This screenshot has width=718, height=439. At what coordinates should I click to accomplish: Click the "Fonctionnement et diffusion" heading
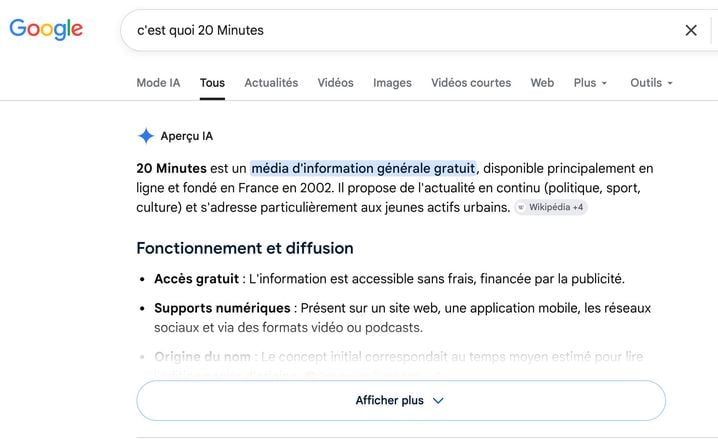[245, 248]
